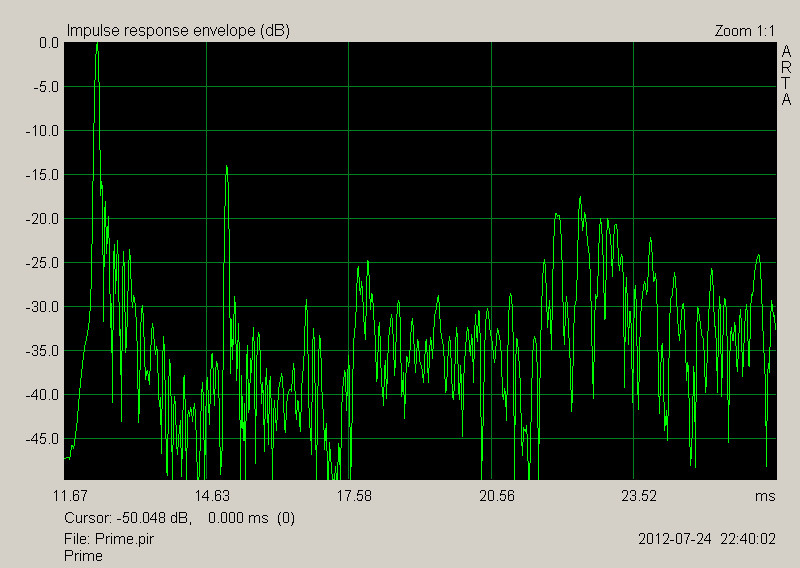Screen dimensions: 800x568
Task: Click the 17.58 time axis label
Action: click(354, 496)
